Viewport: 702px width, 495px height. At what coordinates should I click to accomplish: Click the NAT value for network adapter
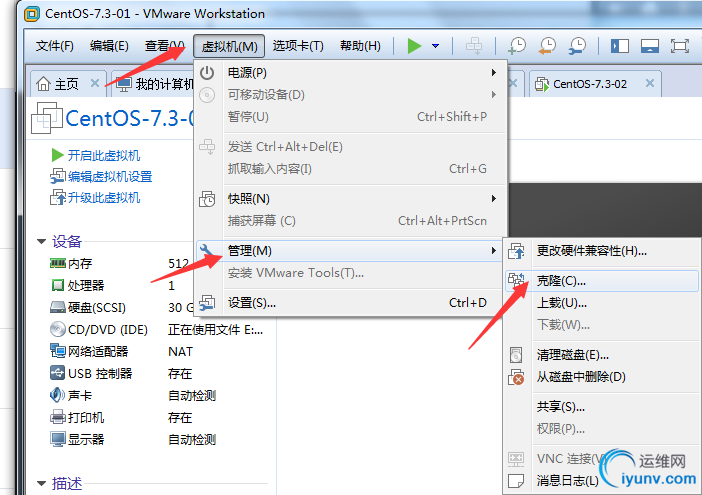(x=180, y=352)
